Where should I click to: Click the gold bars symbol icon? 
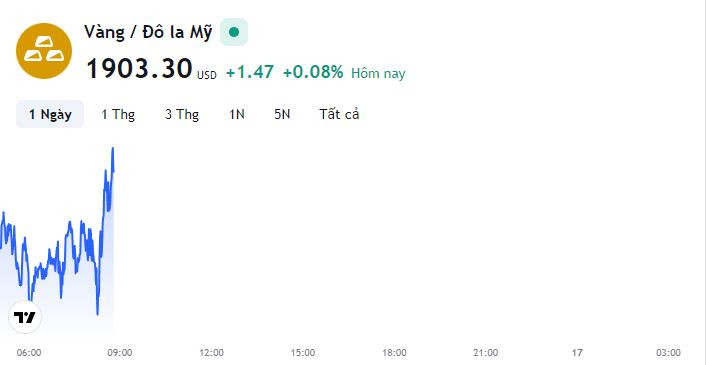44,51
